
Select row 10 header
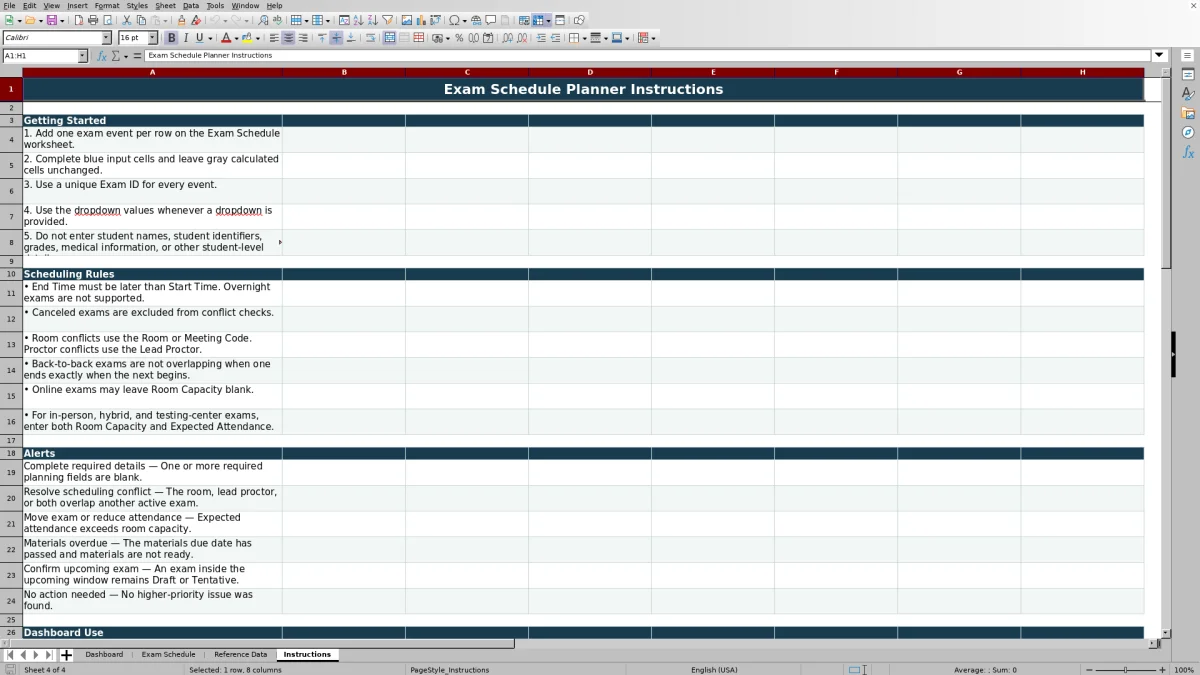pyautogui.click(x=11, y=274)
